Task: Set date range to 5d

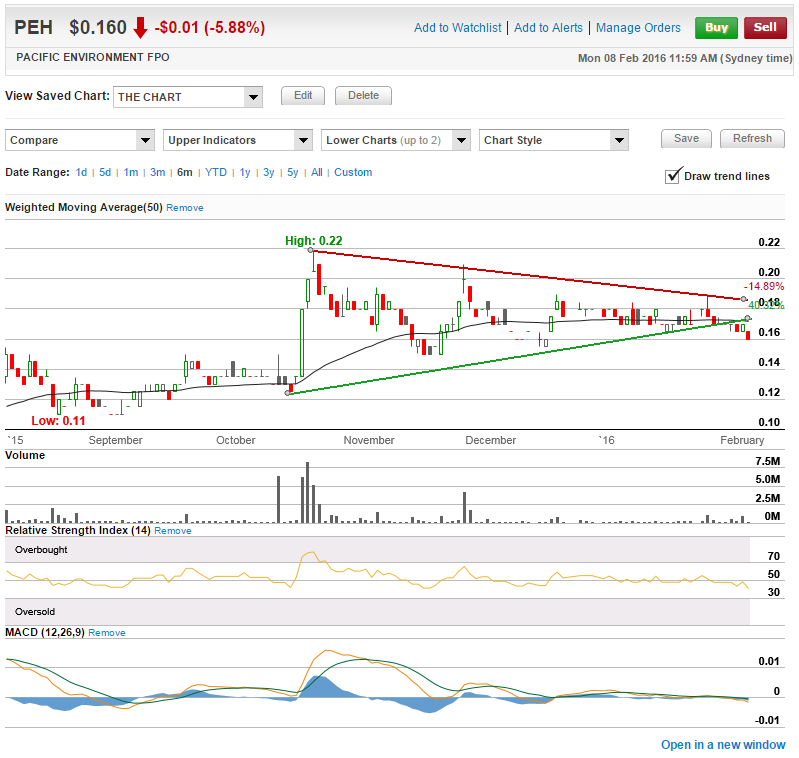Action: coord(105,172)
